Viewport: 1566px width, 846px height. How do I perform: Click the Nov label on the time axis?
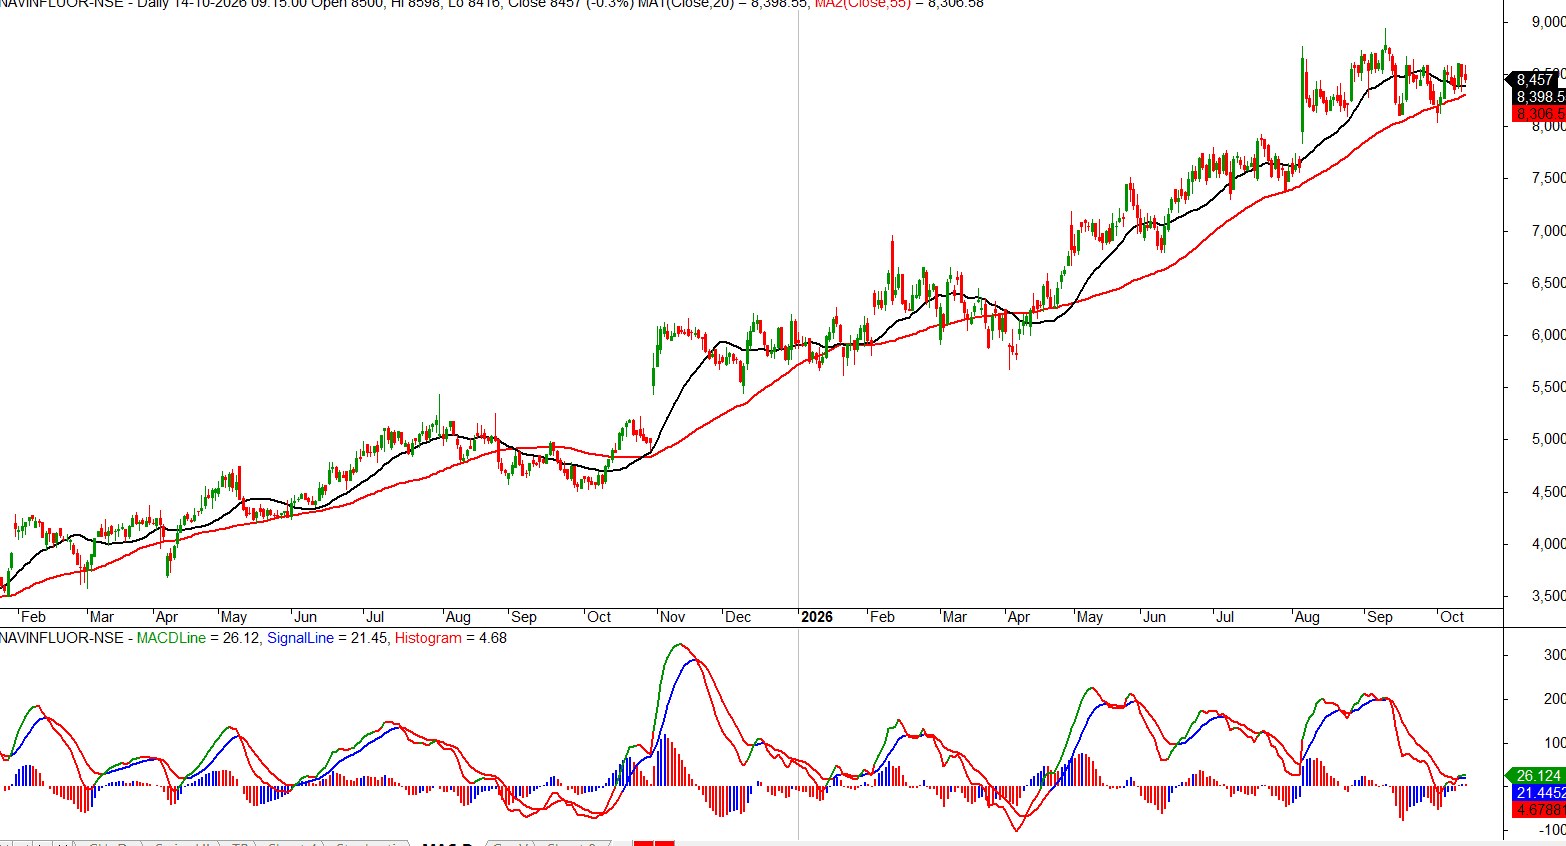pyautogui.click(x=673, y=617)
